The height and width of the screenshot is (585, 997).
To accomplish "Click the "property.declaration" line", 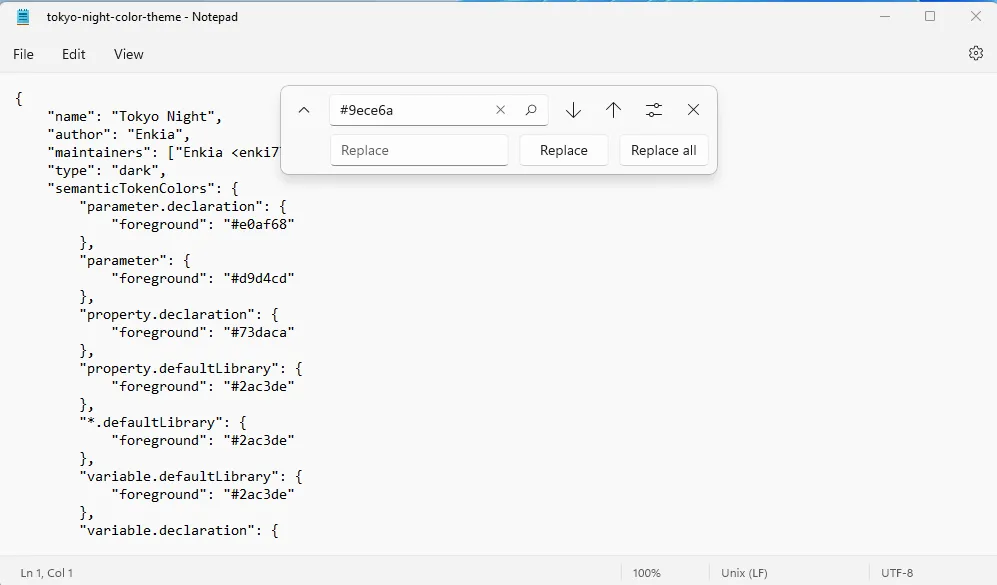I will coord(179,314).
